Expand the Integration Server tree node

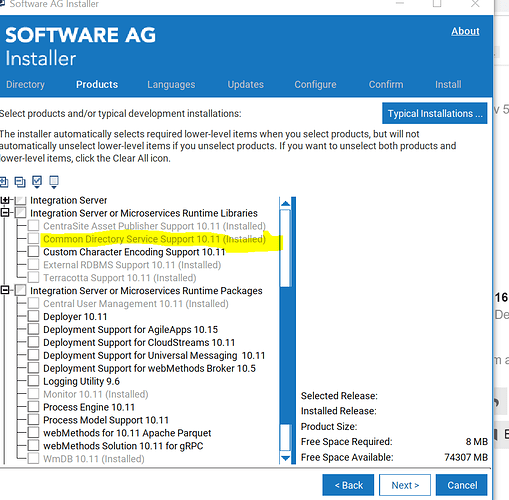[5, 200]
